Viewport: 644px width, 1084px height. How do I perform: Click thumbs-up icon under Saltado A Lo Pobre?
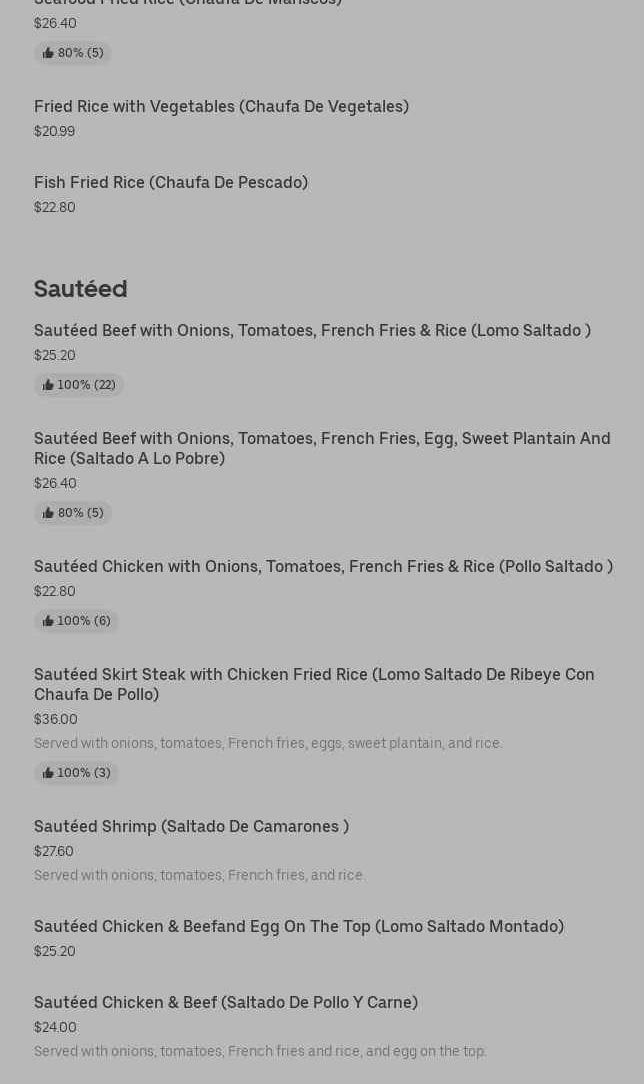click(48, 513)
